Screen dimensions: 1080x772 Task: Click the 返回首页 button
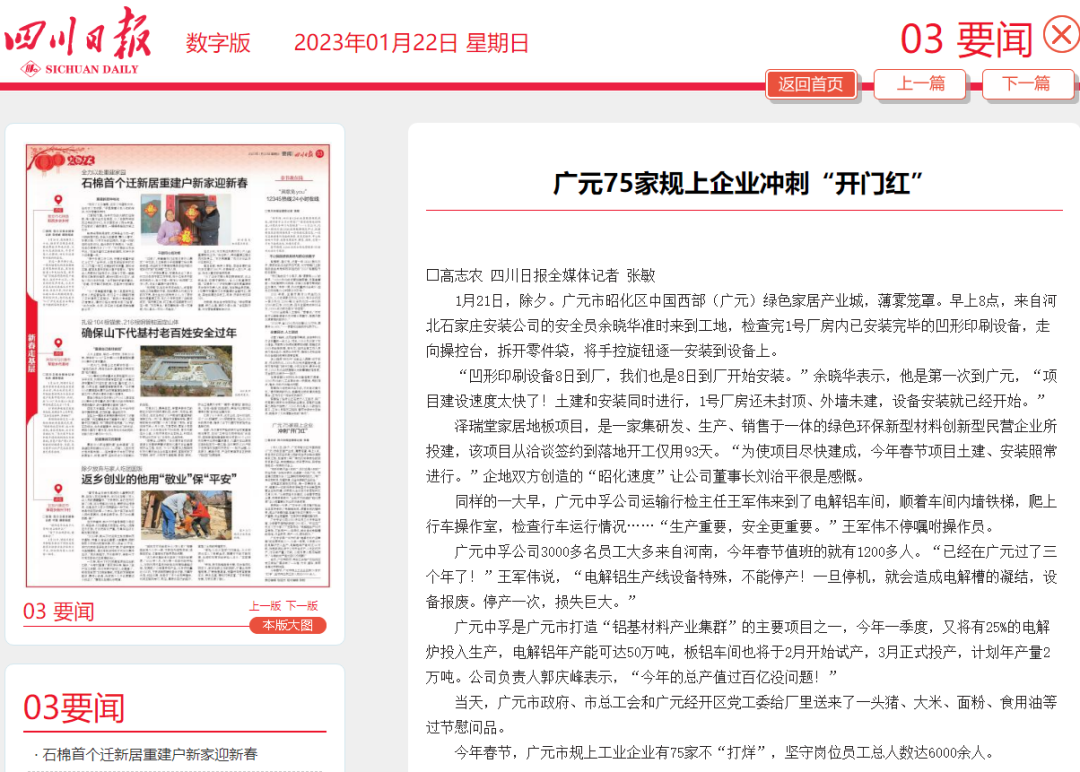[x=811, y=84]
